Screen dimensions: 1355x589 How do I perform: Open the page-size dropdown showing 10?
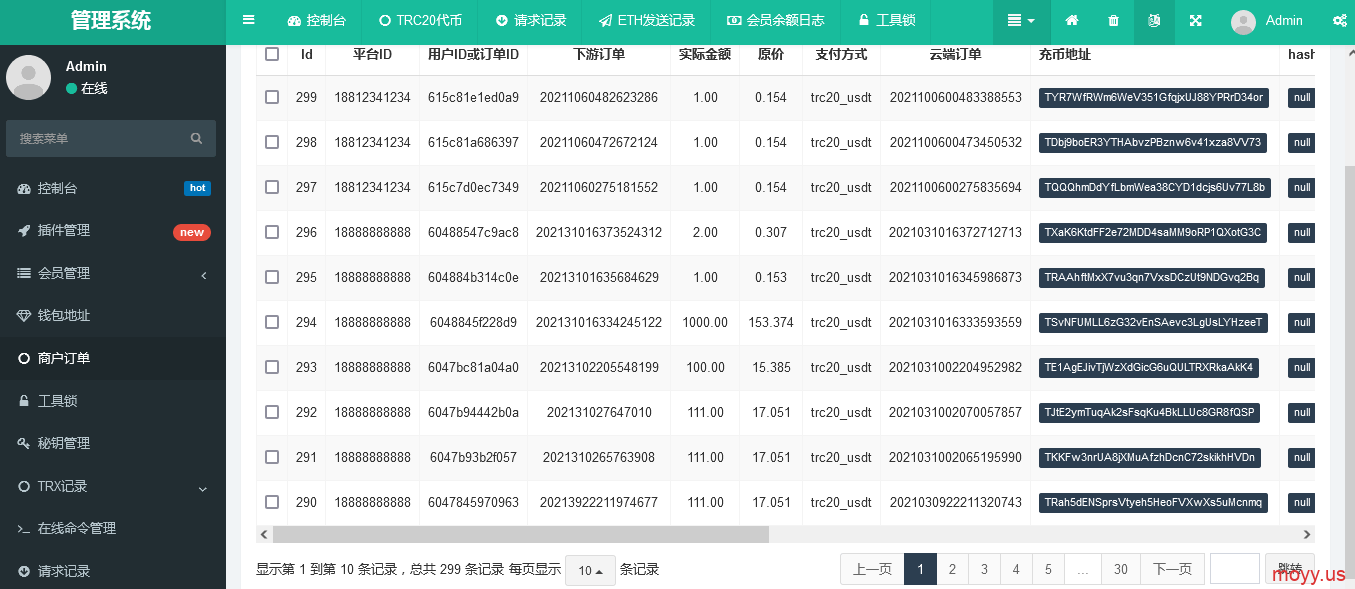(590, 570)
